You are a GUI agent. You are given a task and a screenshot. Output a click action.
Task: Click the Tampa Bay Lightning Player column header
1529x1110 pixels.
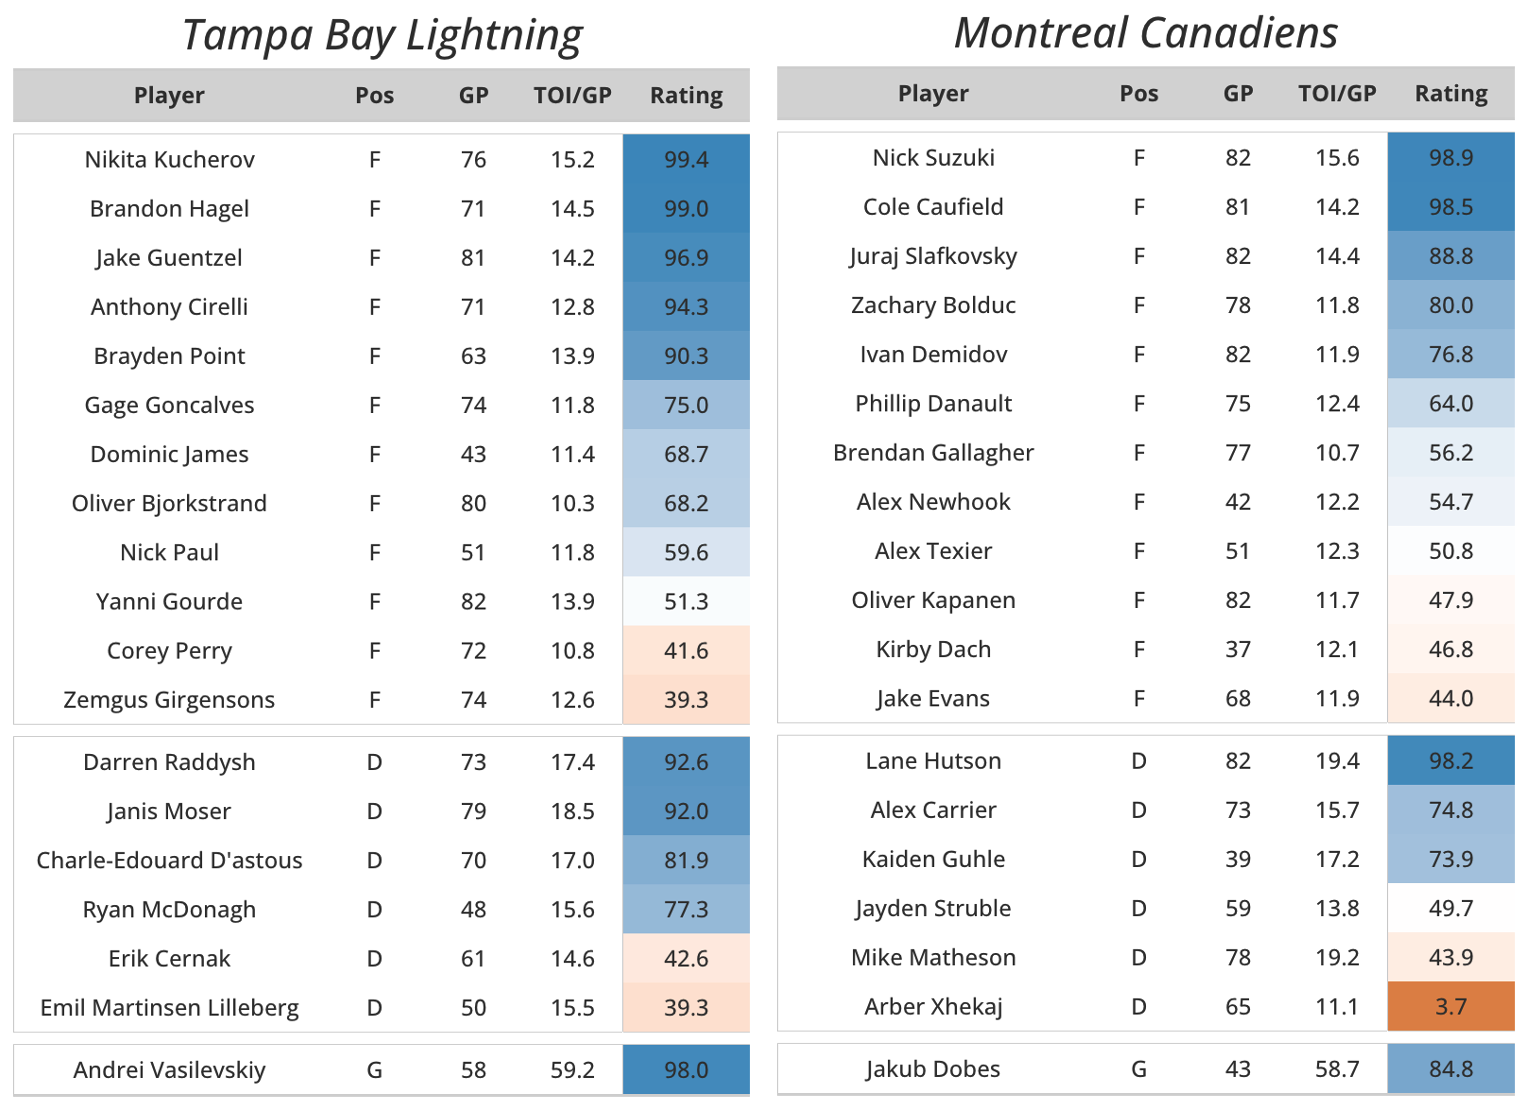[169, 96]
